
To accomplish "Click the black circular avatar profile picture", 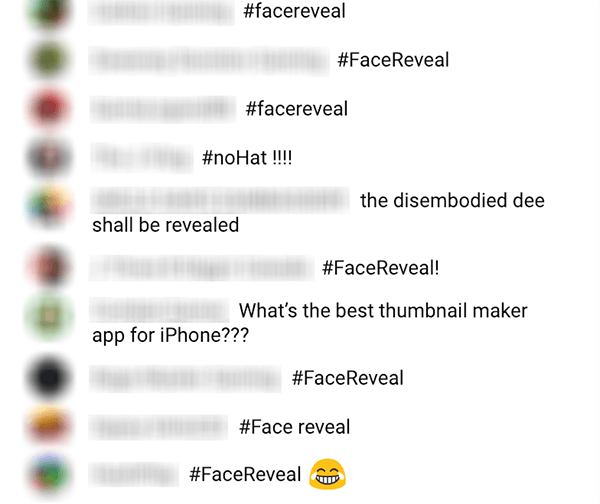I will pos(49,378).
